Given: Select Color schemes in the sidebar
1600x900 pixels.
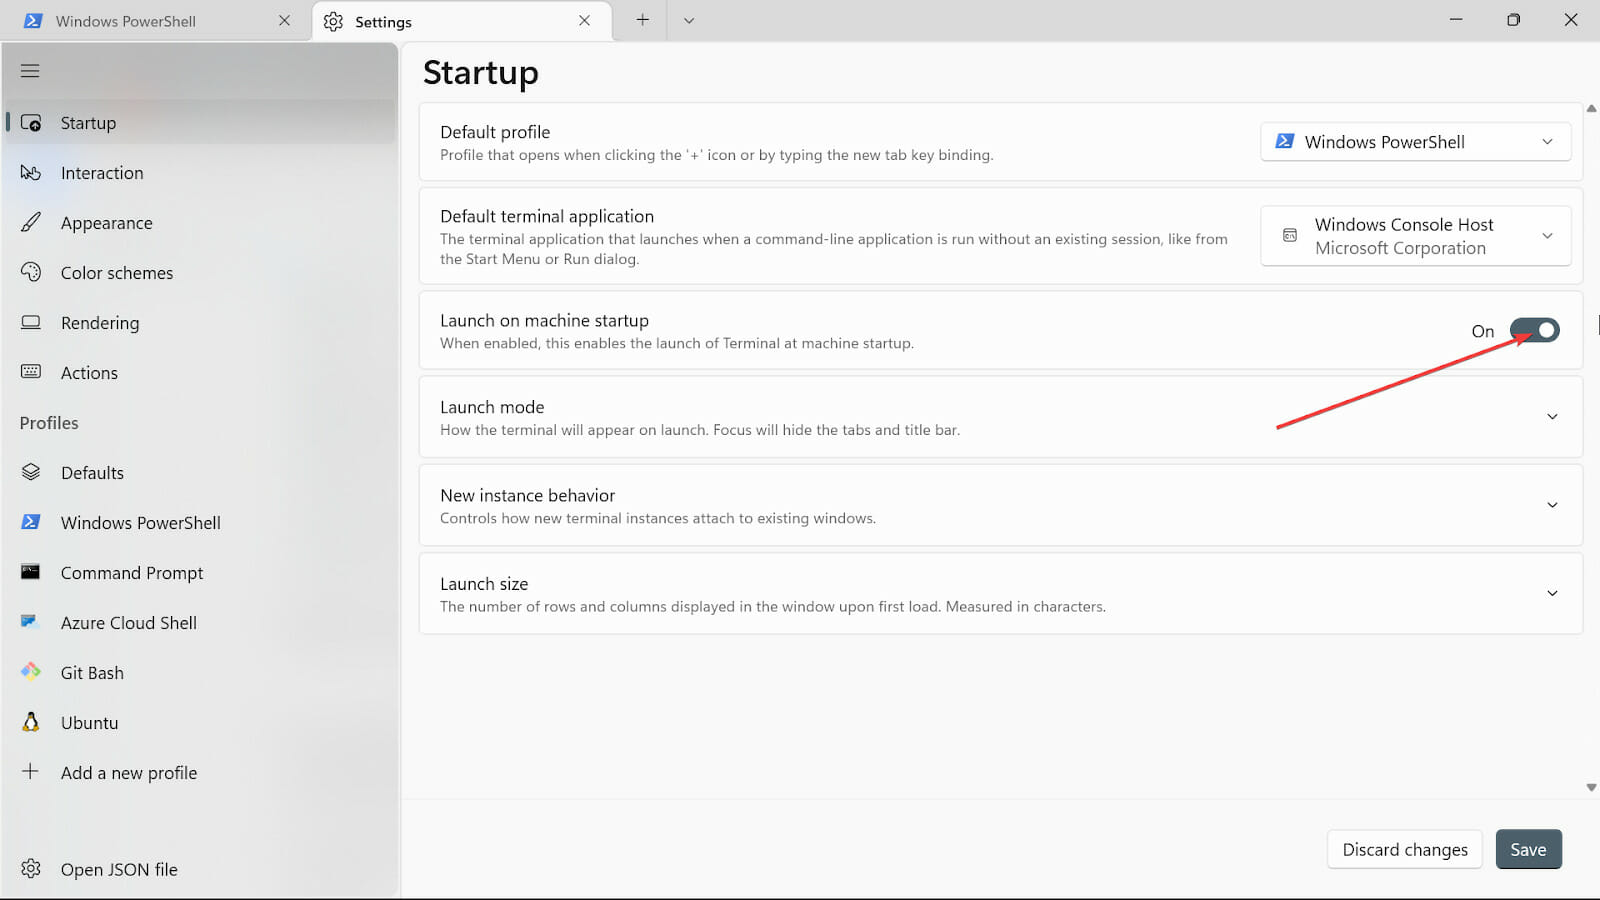Looking at the screenshot, I should [x=200, y=273].
